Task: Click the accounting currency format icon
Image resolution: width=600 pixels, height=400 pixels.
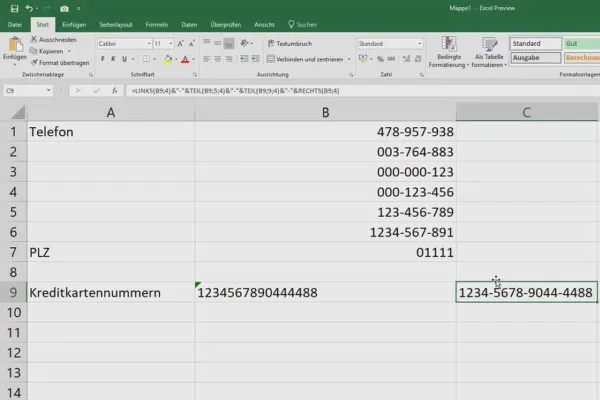Action: pos(363,59)
